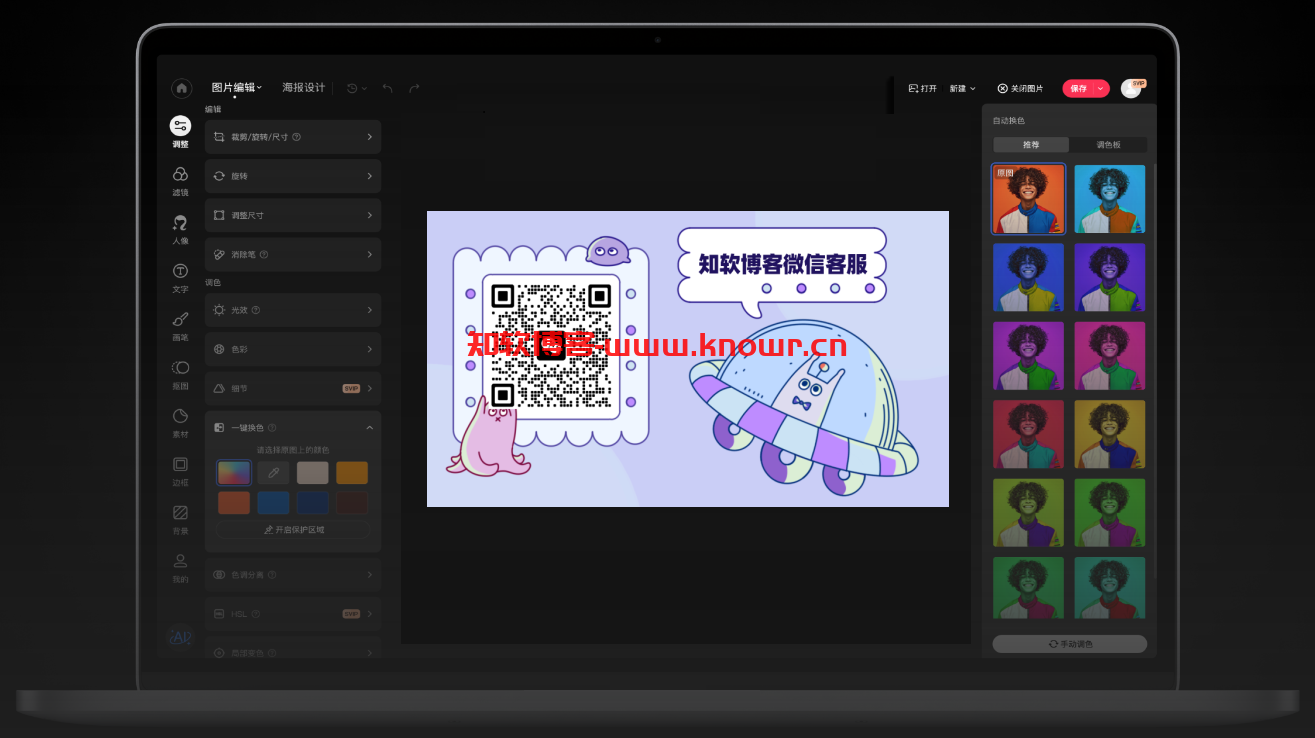Choose the red background portrait thumbnail
The height and width of the screenshot is (738, 1315).
1029,435
